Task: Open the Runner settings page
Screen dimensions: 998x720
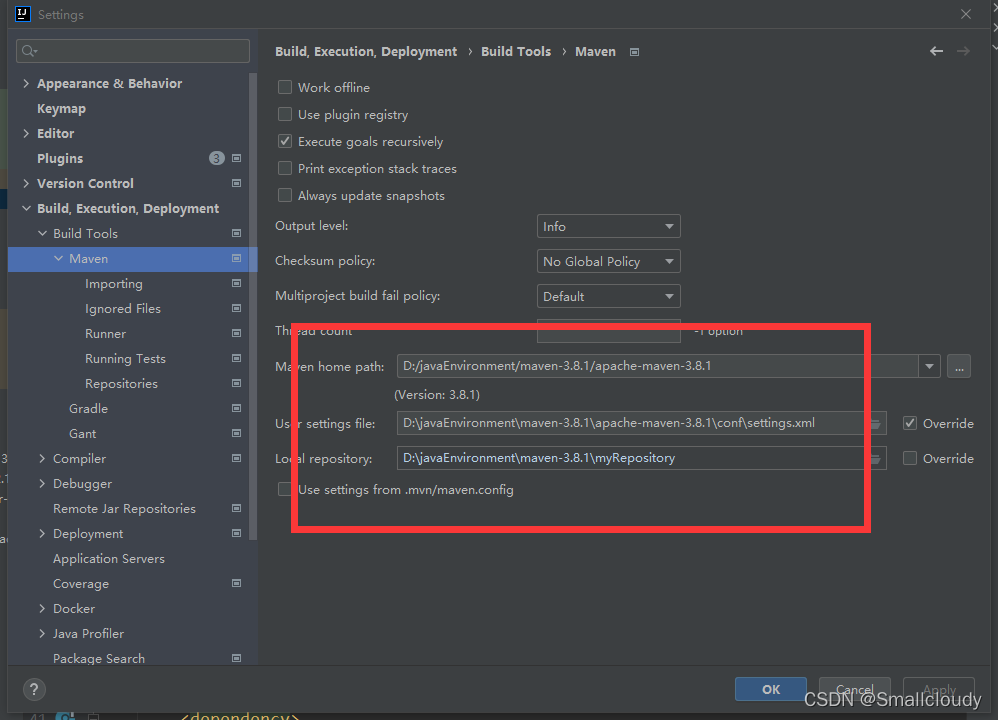Action: tap(106, 334)
